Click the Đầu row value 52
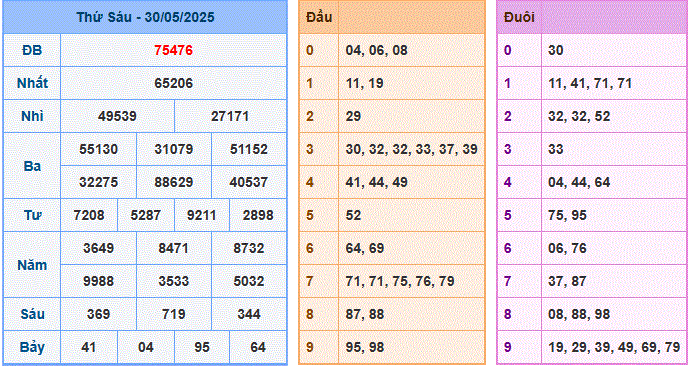The image size is (690, 366). coord(353,215)
